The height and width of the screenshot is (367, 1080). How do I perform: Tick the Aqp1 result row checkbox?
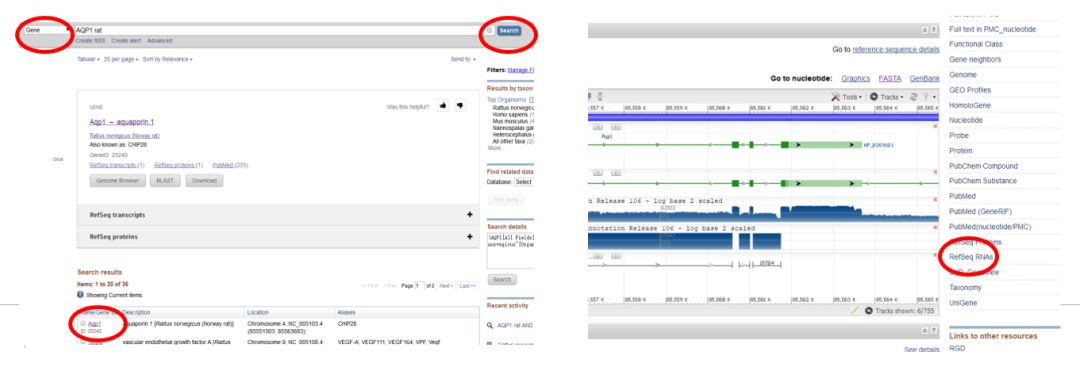click(x=83, y=323)
